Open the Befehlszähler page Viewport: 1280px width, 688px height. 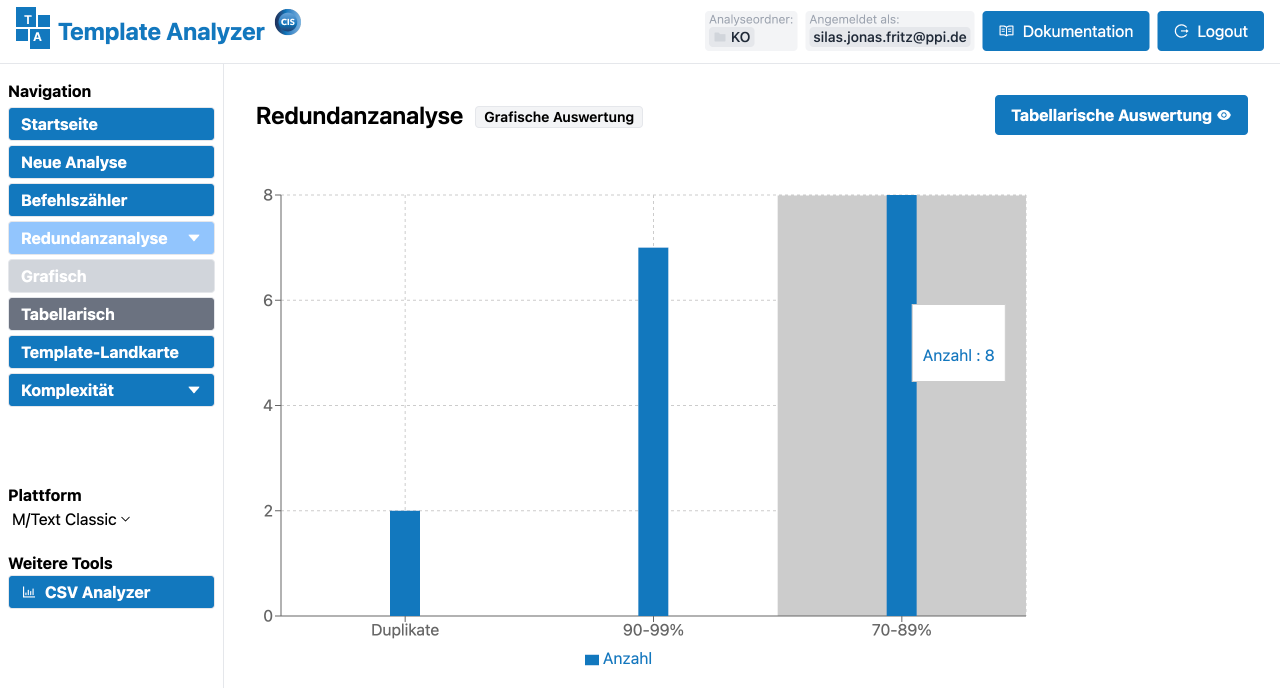coord(111,201)
